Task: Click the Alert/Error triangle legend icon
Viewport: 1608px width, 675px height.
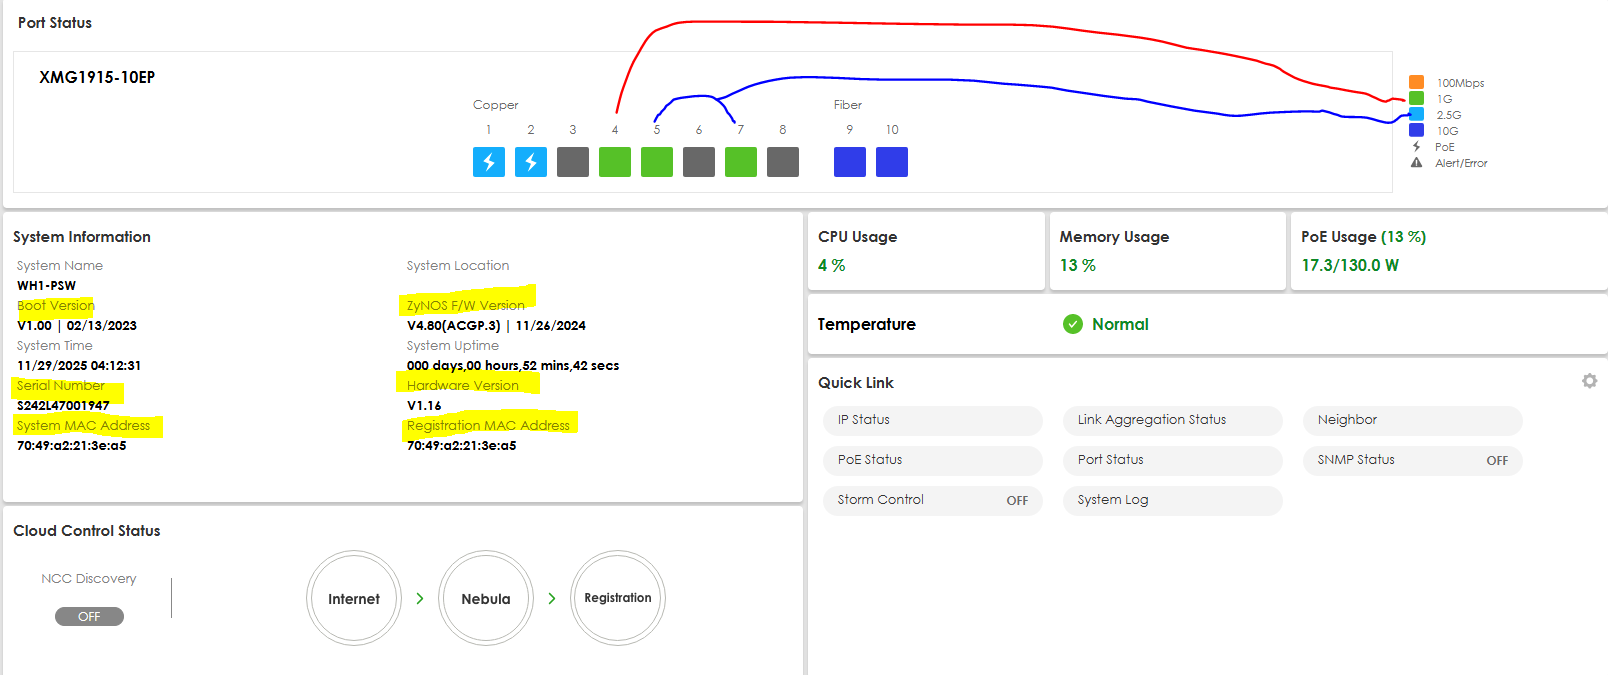Action: (x=1416, y=163)
